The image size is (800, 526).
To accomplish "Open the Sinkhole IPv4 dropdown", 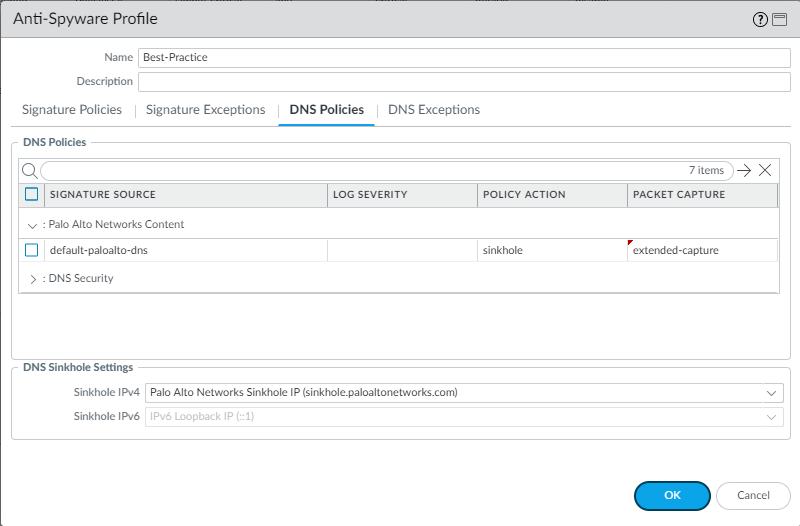I will point(772,393).
